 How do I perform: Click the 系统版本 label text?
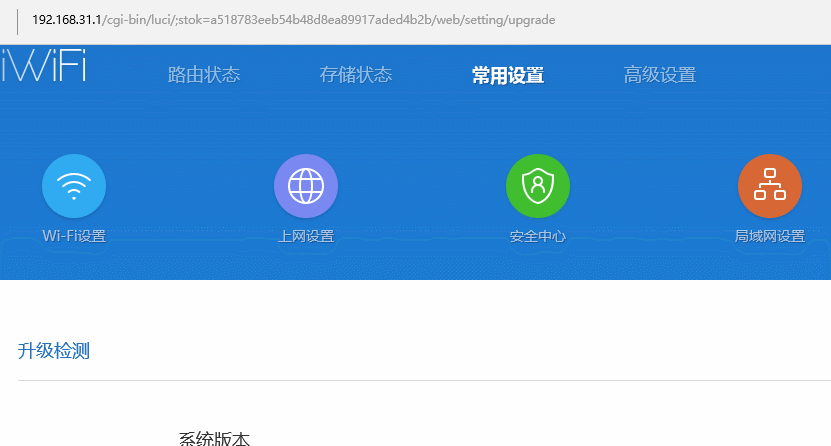(214, 439)
